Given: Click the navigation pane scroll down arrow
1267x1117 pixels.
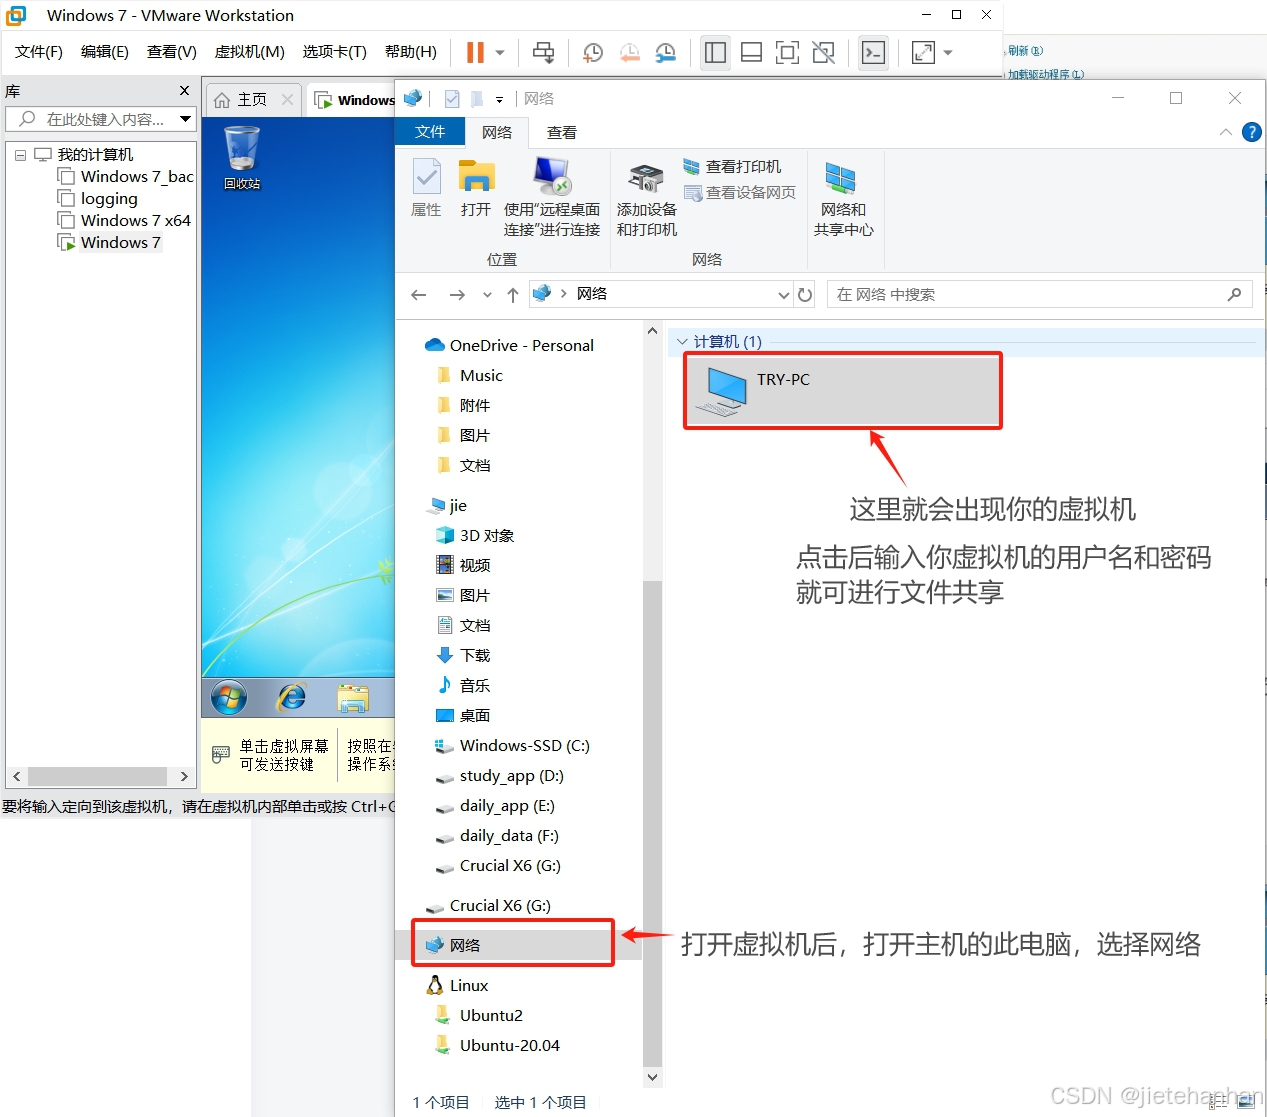Looking at the screenshot, I should pyautogui.click(x=652, y=1077).
